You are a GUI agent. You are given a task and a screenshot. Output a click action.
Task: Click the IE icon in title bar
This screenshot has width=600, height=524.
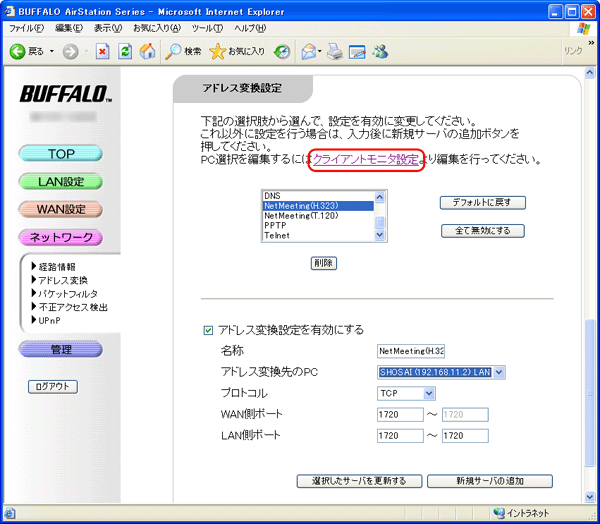(10, 11)
